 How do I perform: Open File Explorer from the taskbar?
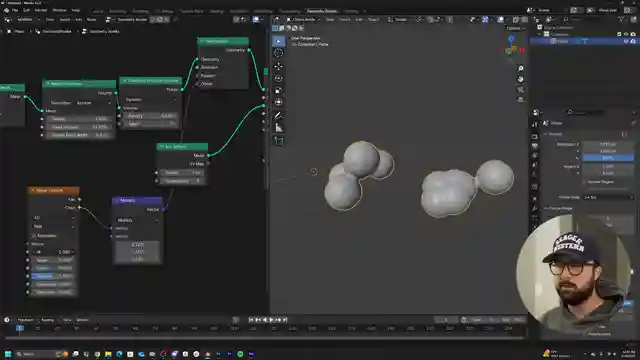pyautogui.click(x=108, y=354)
